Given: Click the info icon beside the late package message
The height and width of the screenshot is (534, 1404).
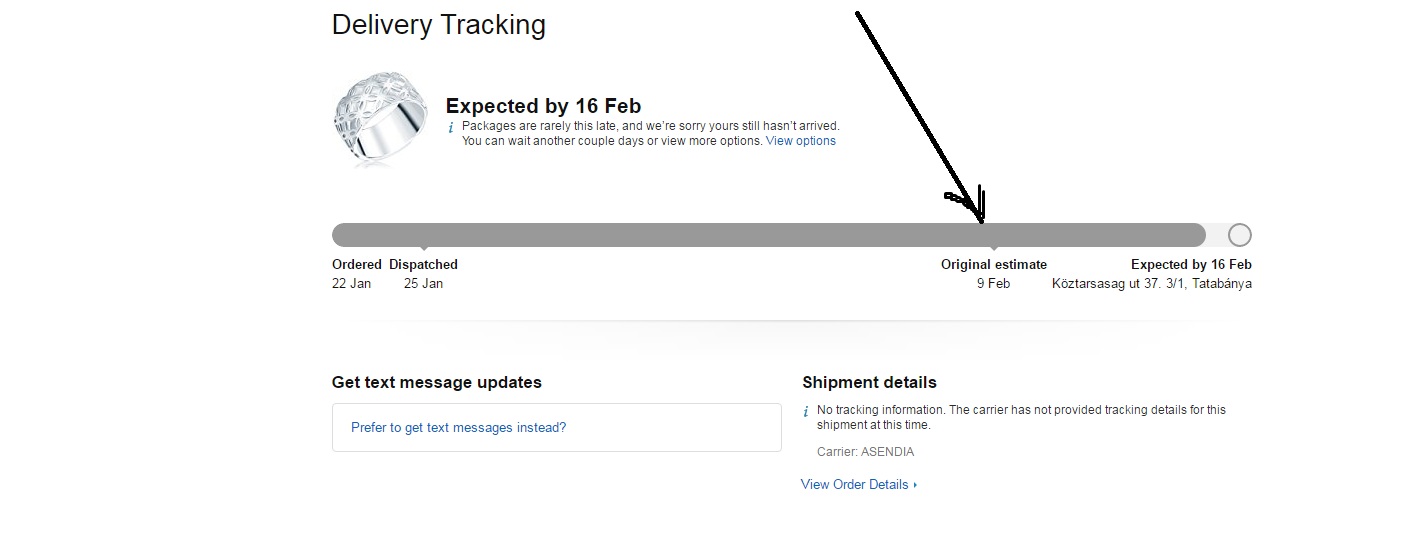Looking at the screenshot, I should coord(450,128).
